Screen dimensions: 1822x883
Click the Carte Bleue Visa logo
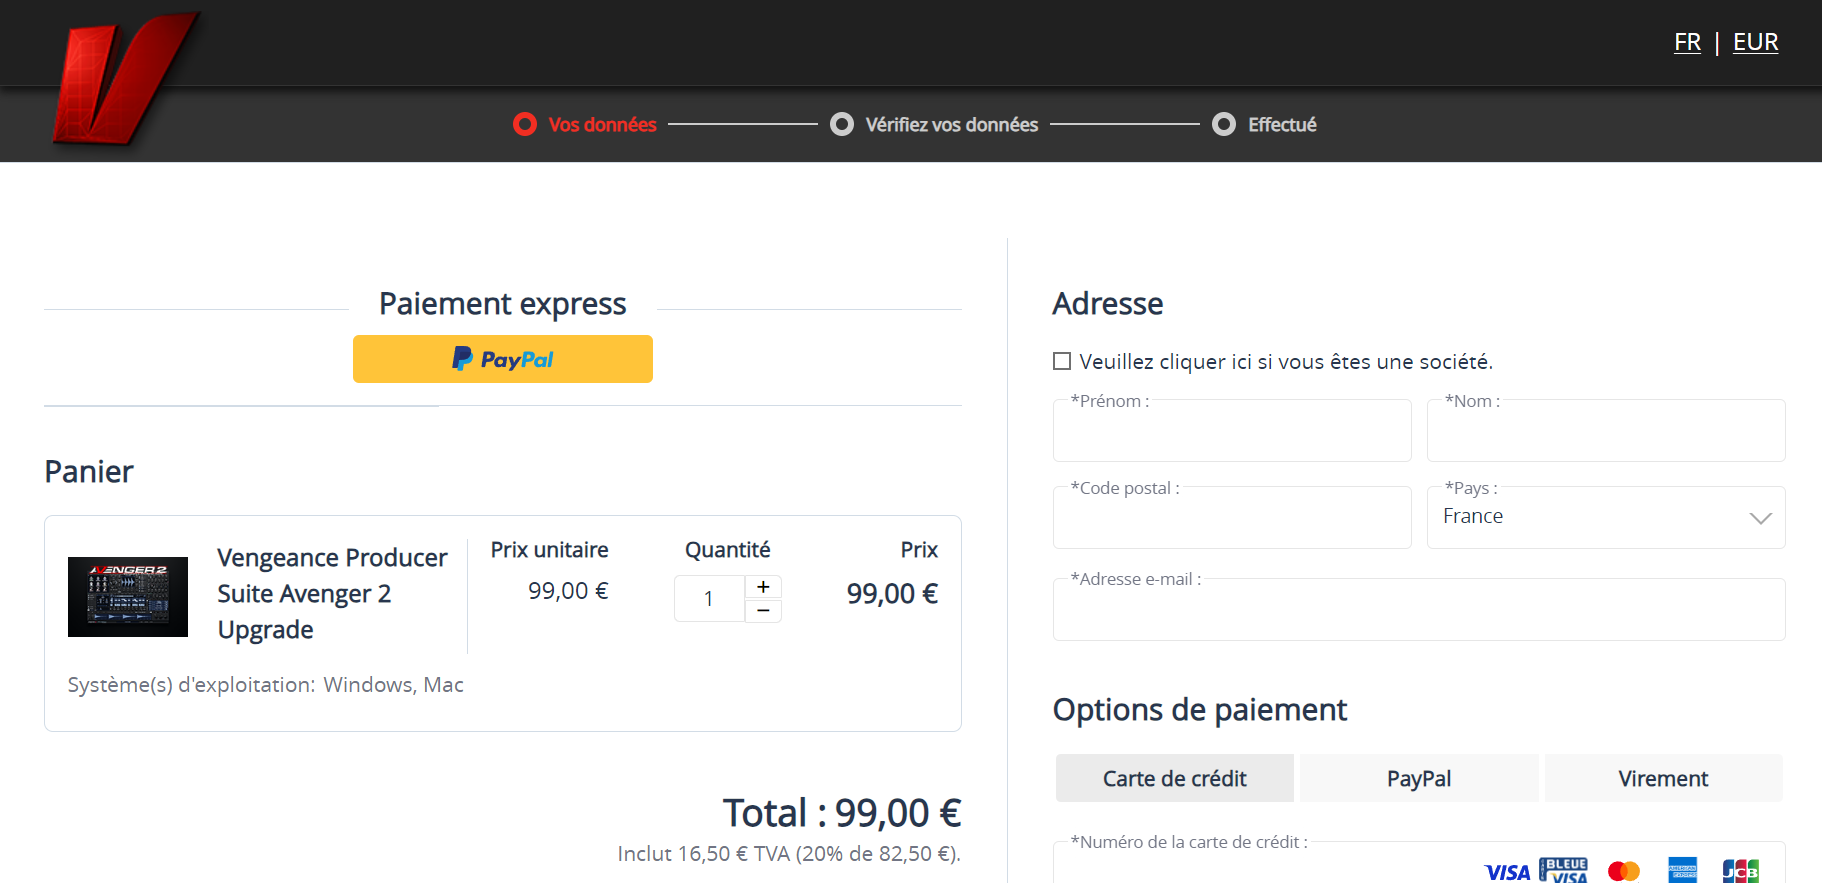[1563, 870]
